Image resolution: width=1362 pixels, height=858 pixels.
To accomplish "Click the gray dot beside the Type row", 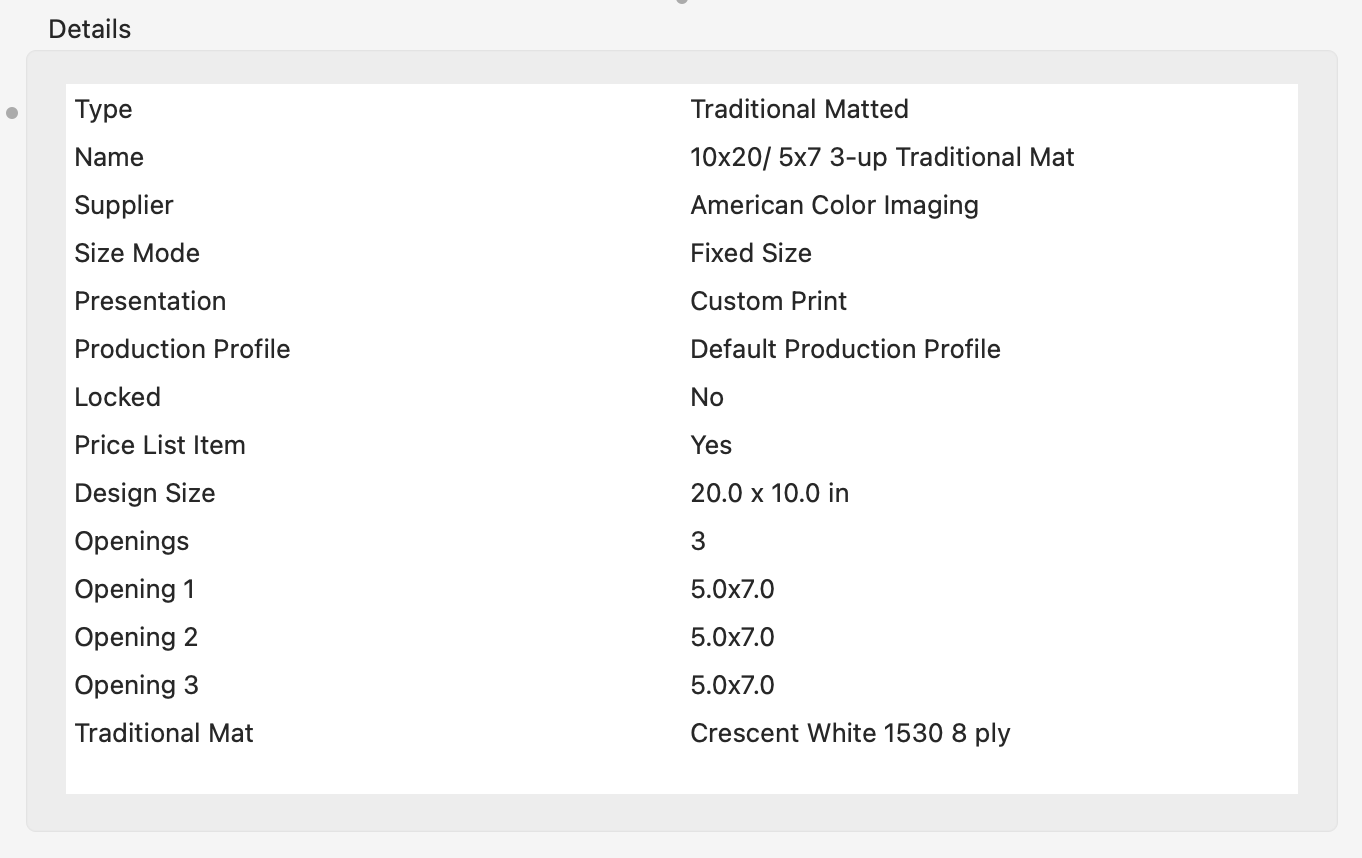I will [x=12, y=113].
